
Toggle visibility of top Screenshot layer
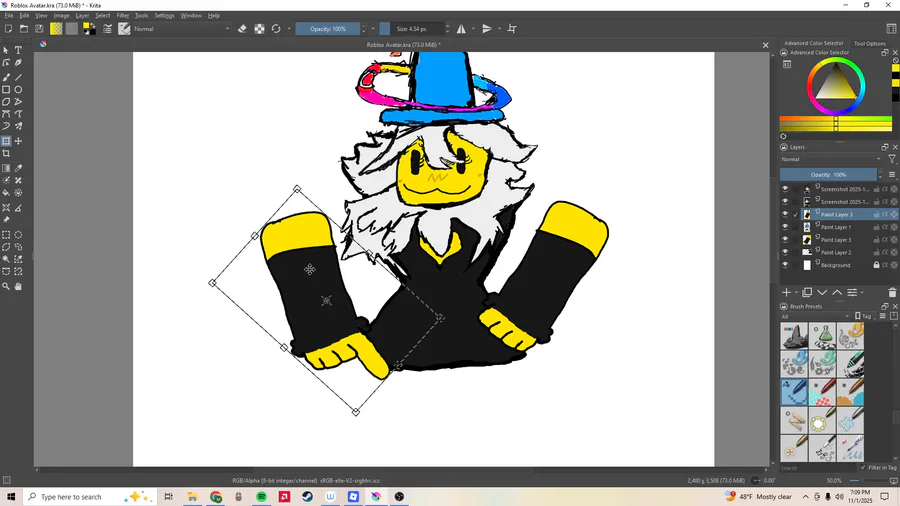(x=785, y=189)
